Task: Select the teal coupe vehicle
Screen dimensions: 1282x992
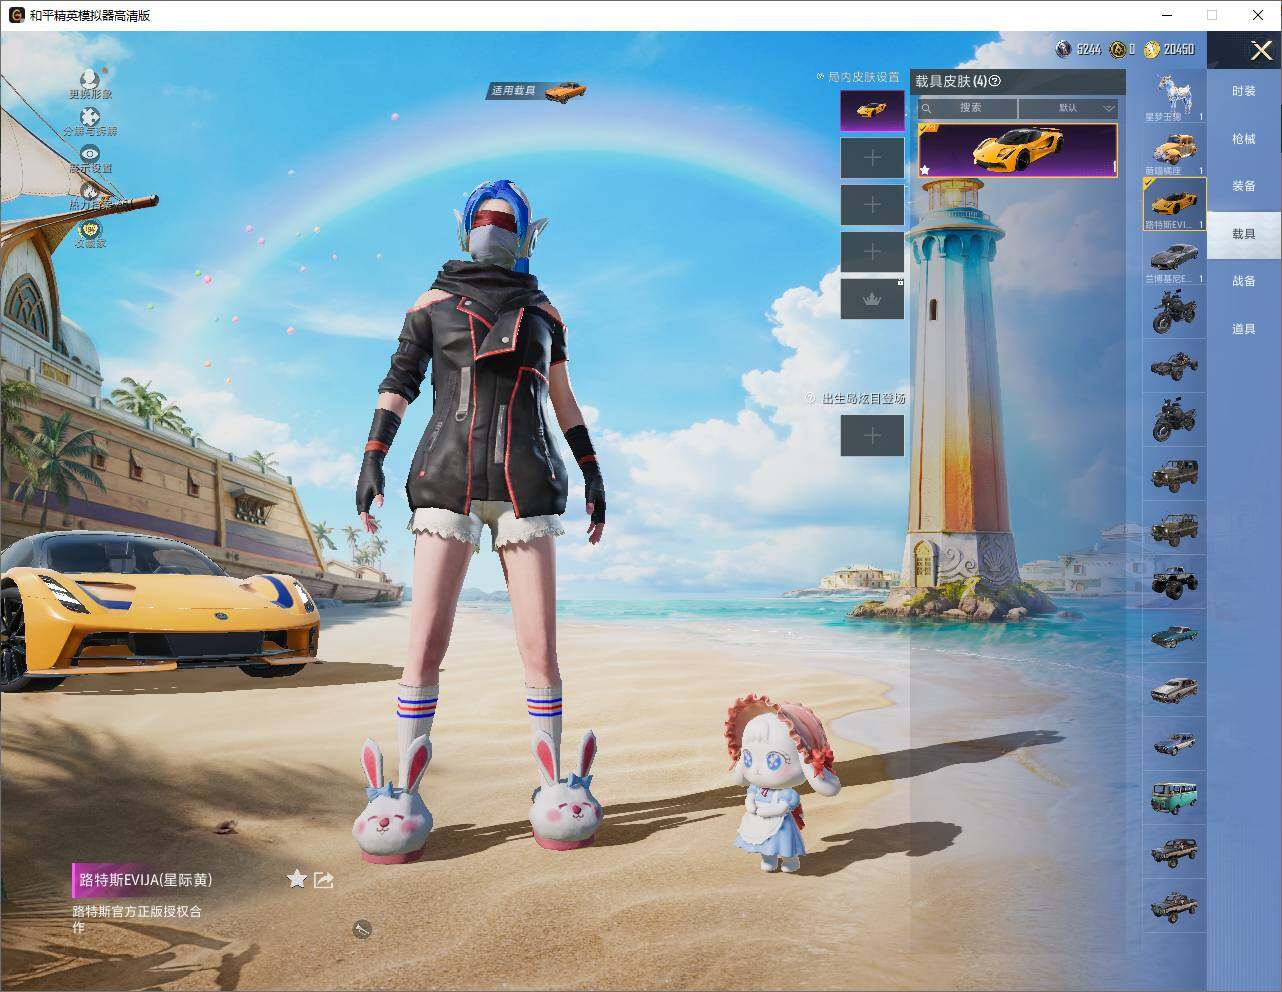Action: [x=1174, y=635]
